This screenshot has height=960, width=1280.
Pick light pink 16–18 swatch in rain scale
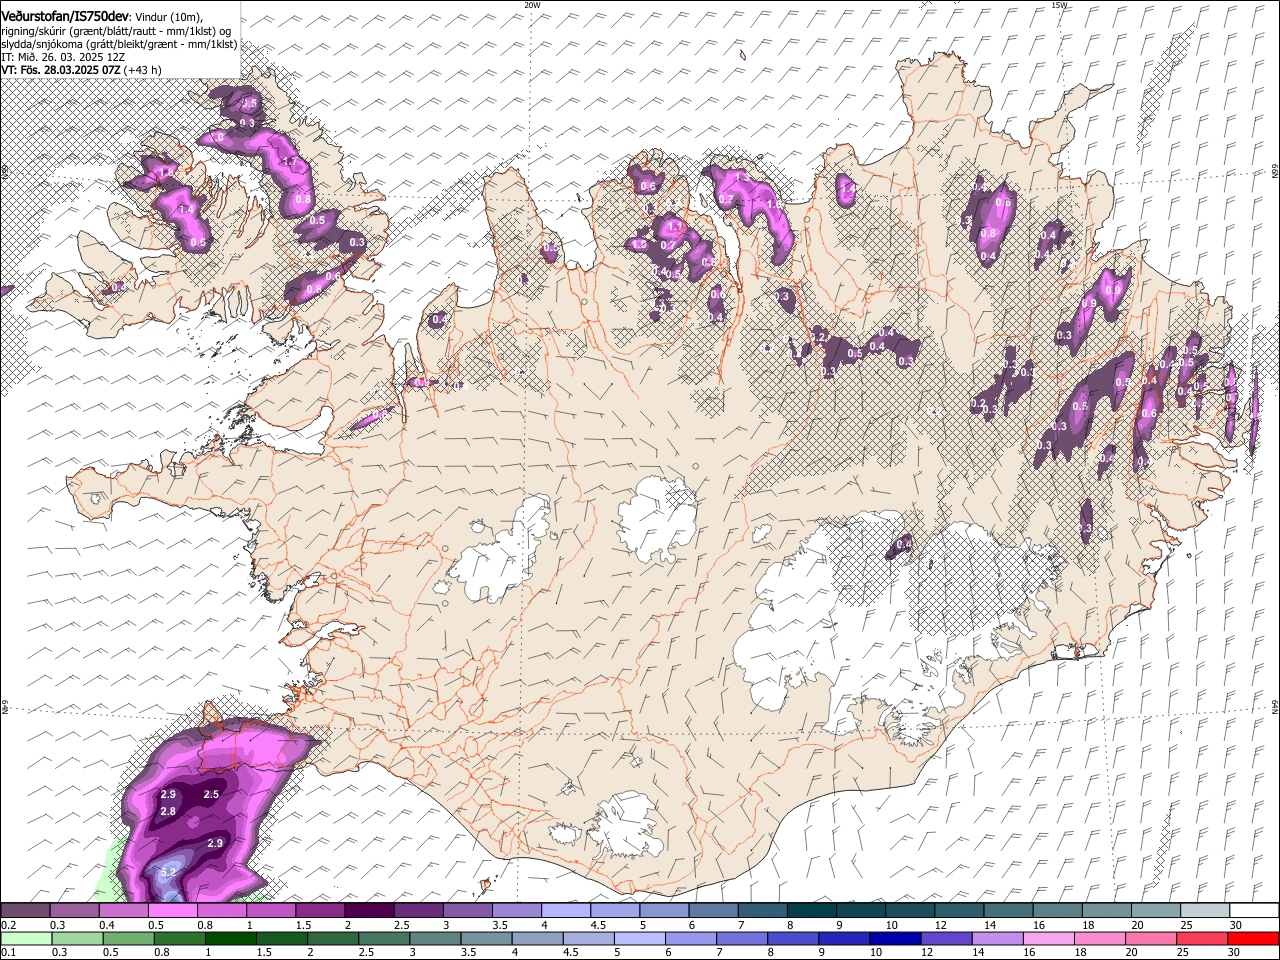[1048, 939]
